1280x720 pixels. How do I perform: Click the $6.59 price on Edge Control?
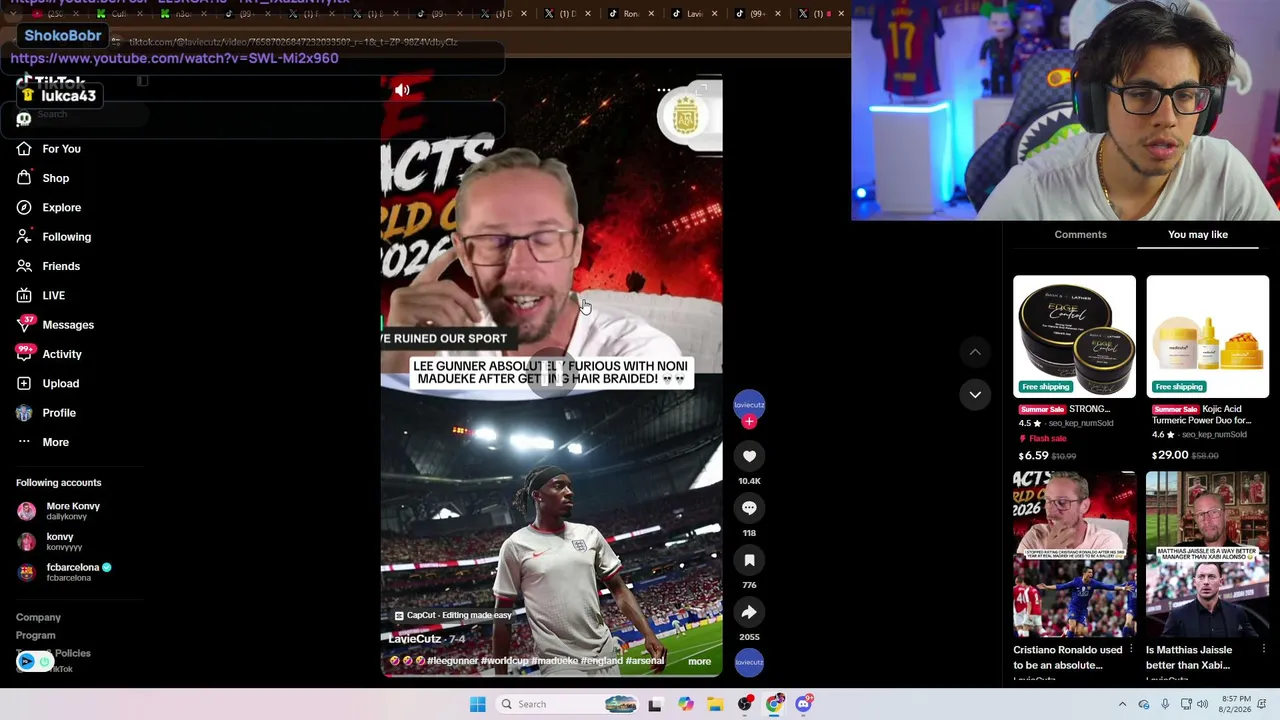click(x=1033, y=456)
